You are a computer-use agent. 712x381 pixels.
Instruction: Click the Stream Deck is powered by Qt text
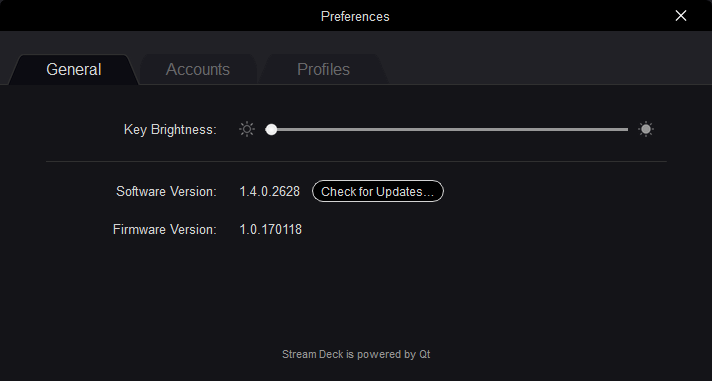(356, 354)
